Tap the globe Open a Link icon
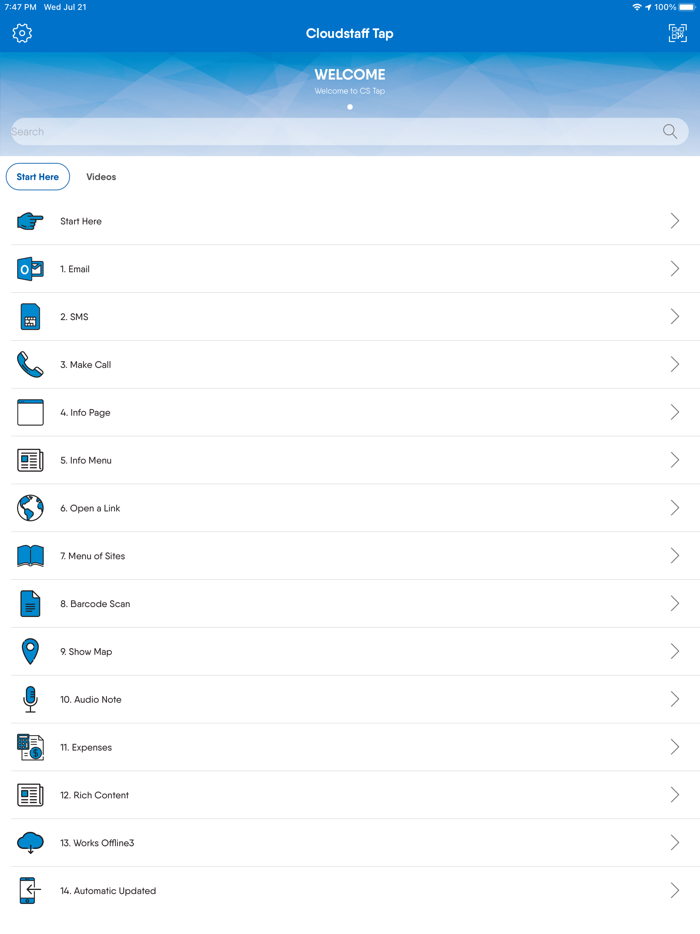The image size is (700, 934). tap(30, 508)
